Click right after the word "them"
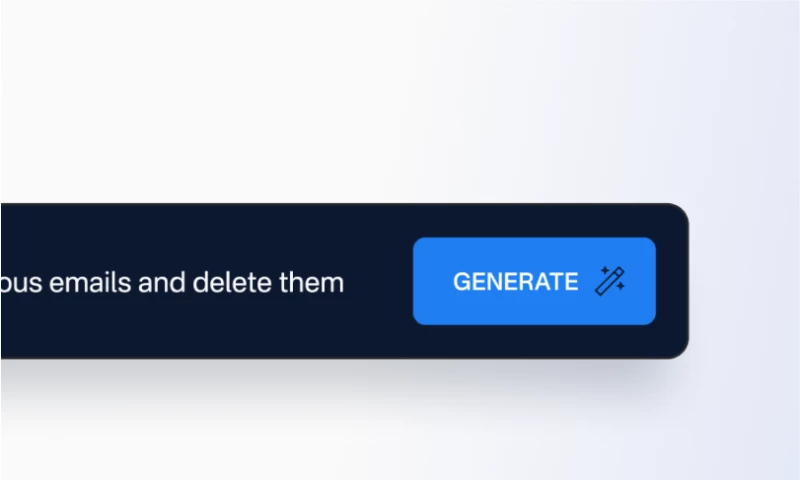The image size is (800, 480). (346, 282)
